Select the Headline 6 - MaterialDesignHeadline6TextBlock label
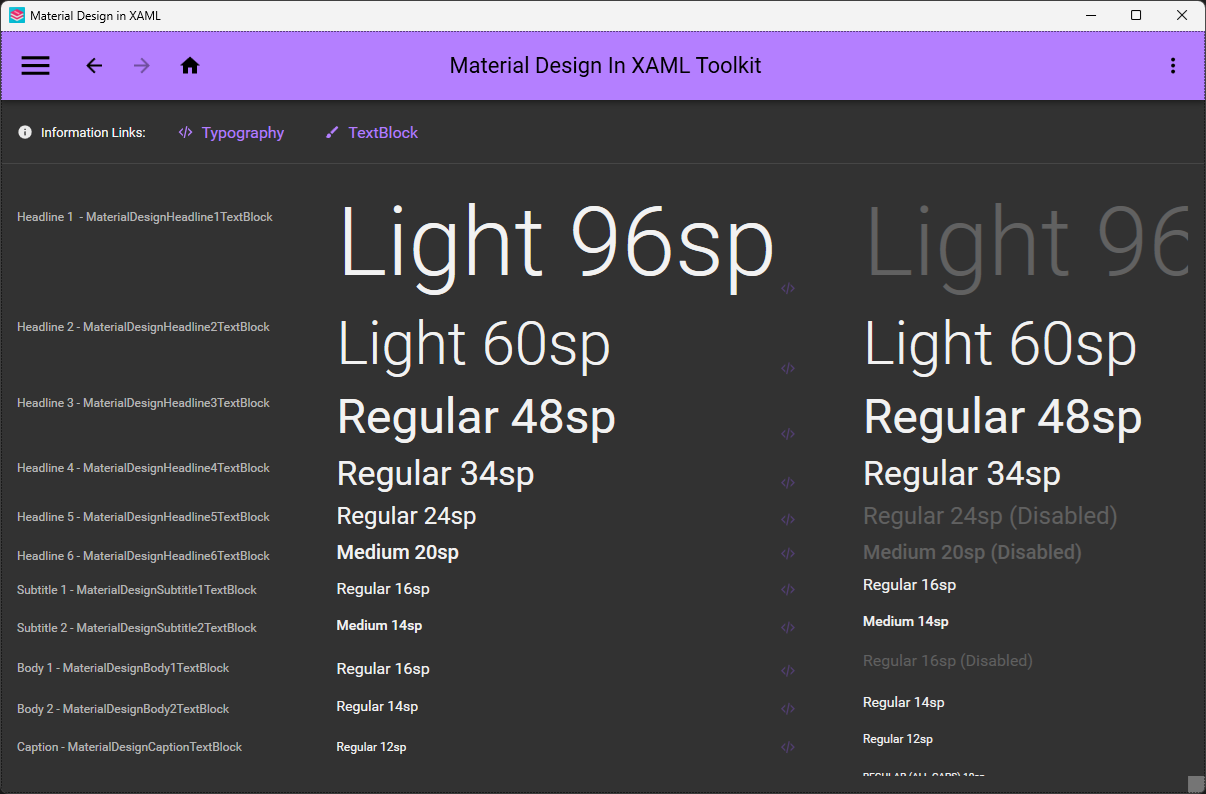This screenshot has height=794, width=1206. (143, 556)
